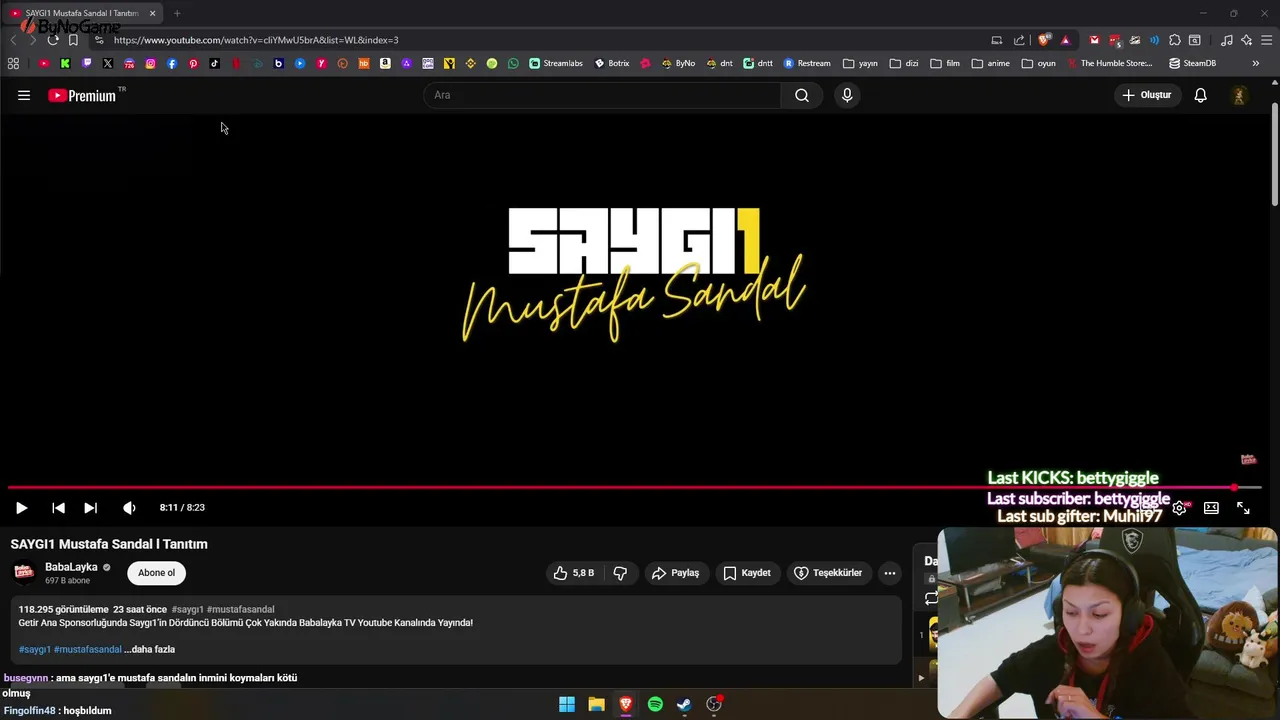Open a new browser tab
Viewport: 1280px width, 720px height.
click(x=177, y=13)
